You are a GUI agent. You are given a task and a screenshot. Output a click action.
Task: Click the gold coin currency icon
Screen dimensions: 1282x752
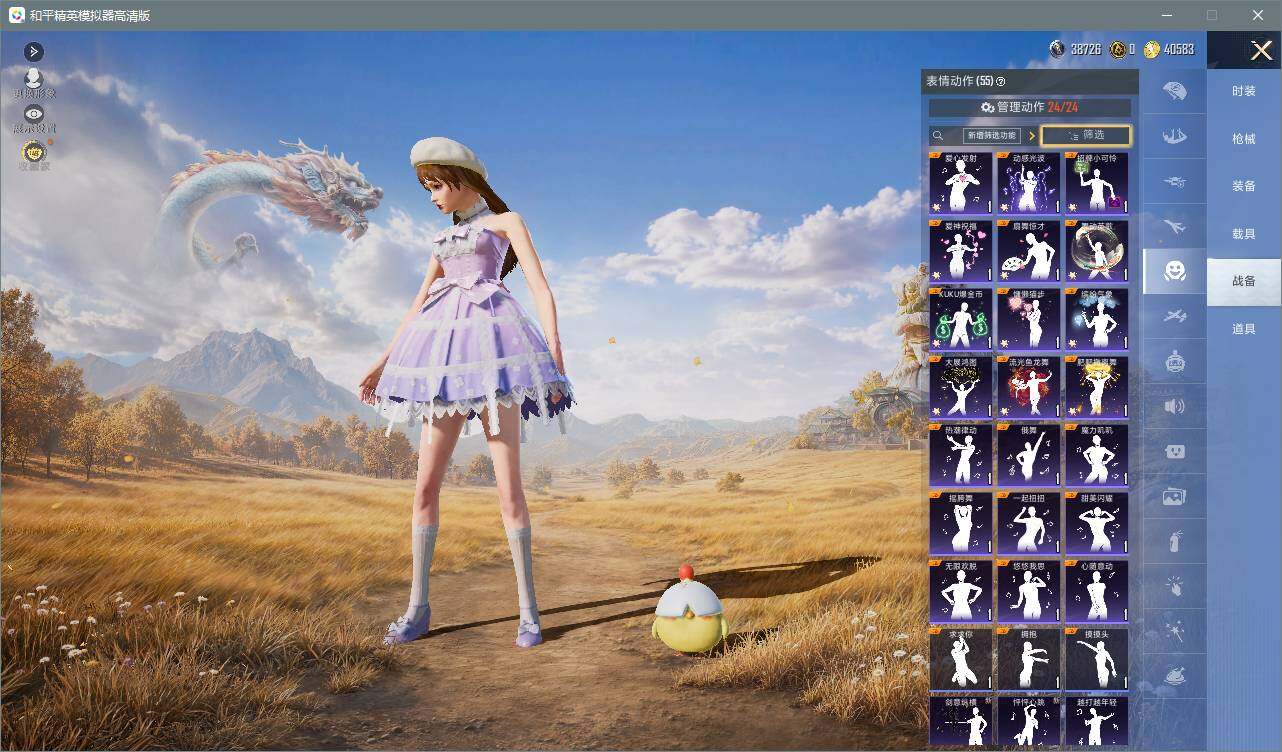coord(1152,49)
